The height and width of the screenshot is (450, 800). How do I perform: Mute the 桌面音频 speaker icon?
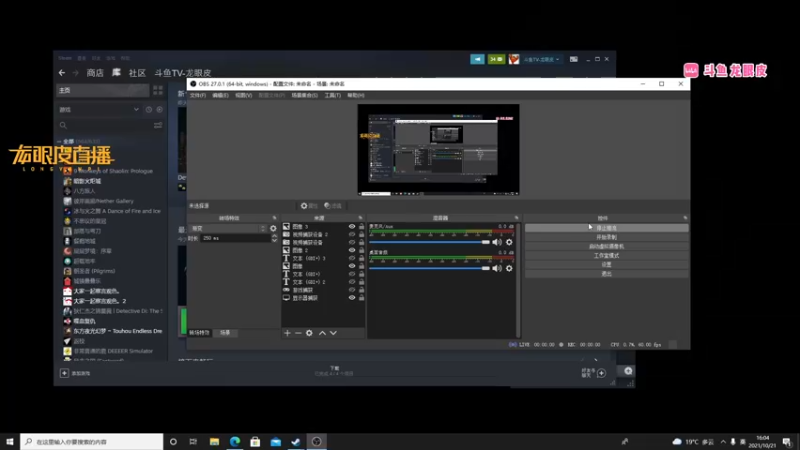tap(497, 268)
